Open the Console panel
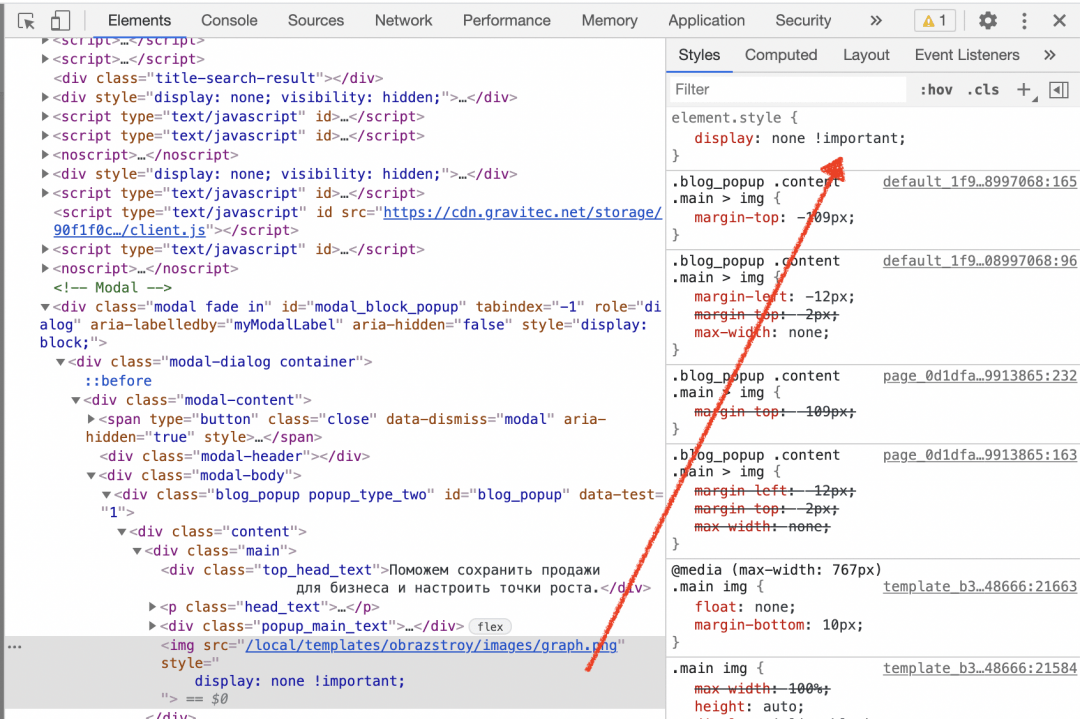 (229, 20)
